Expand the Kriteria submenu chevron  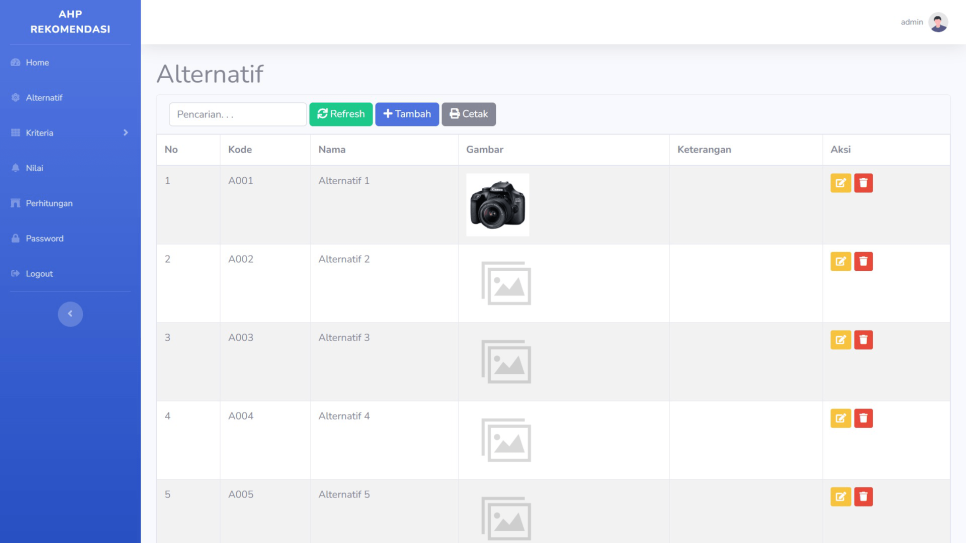[125, 133]
